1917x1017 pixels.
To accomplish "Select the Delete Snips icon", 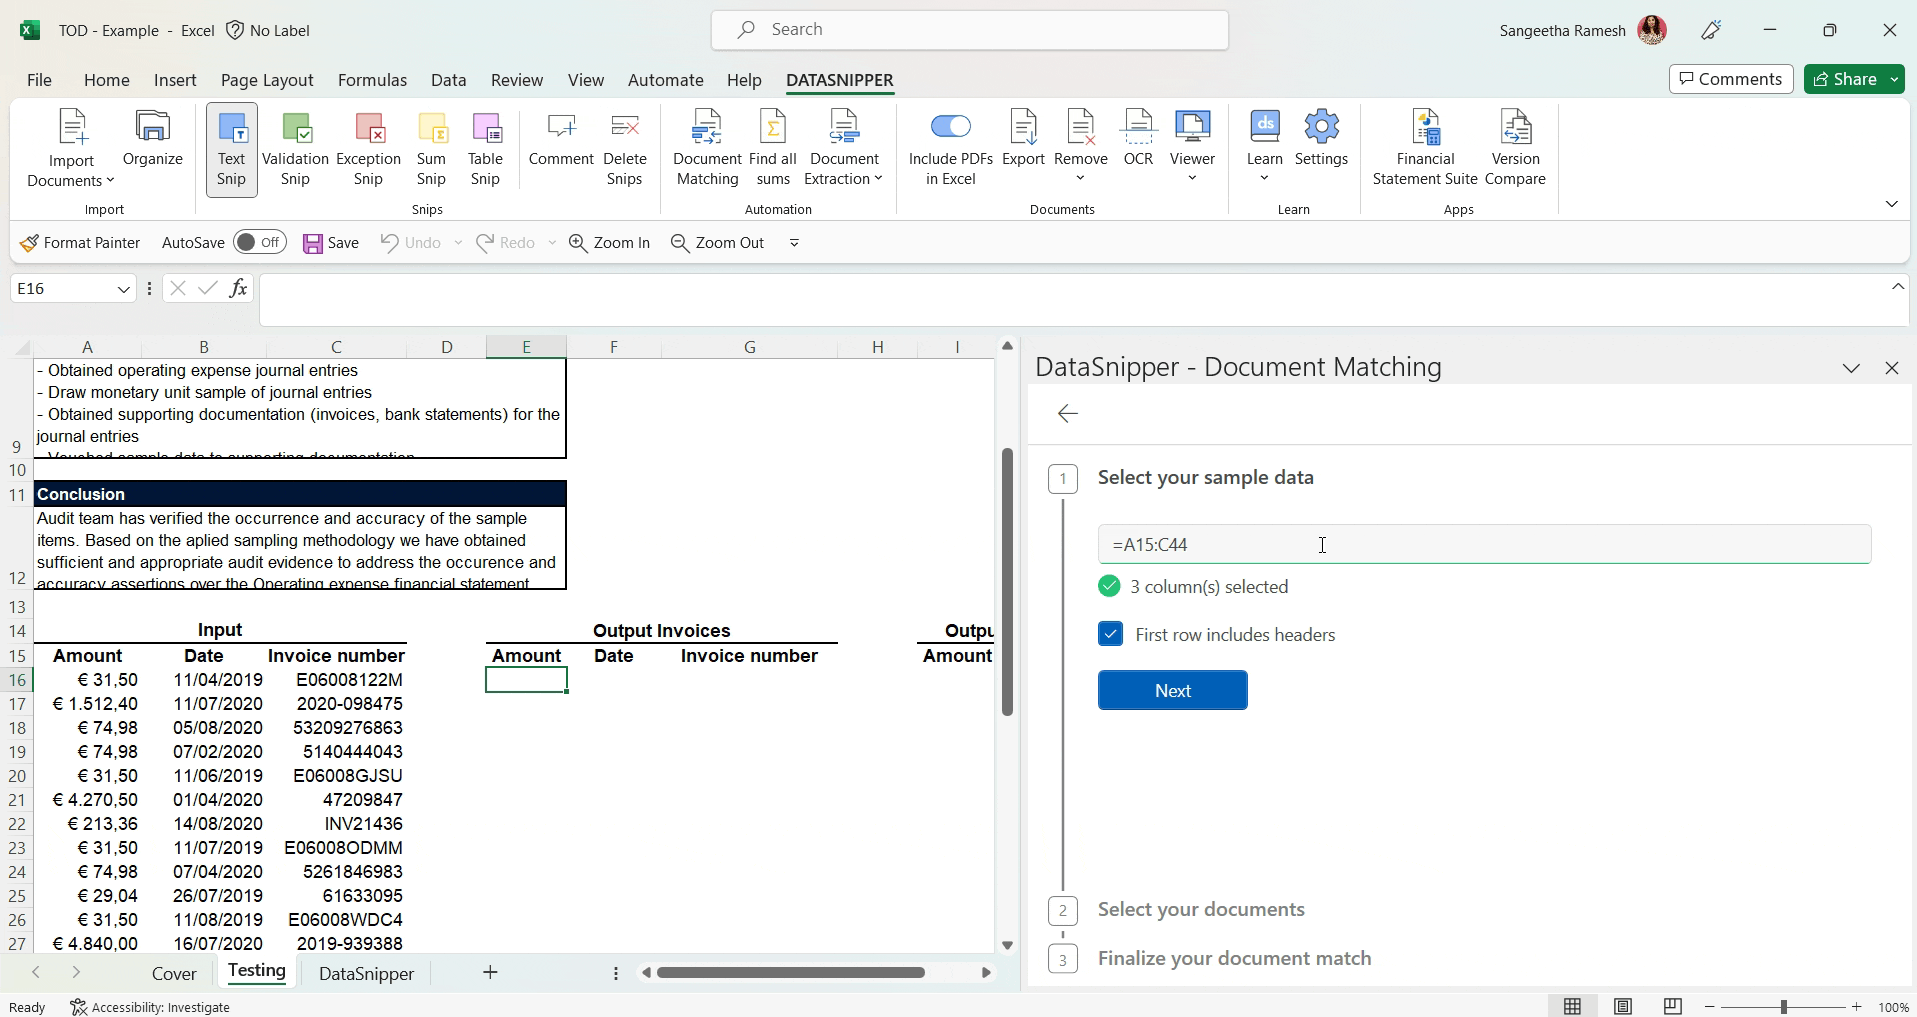I will [624, 148].
